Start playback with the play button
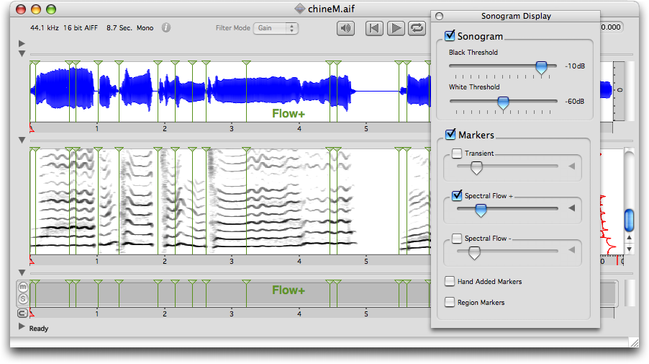 [x=396, y=28]
